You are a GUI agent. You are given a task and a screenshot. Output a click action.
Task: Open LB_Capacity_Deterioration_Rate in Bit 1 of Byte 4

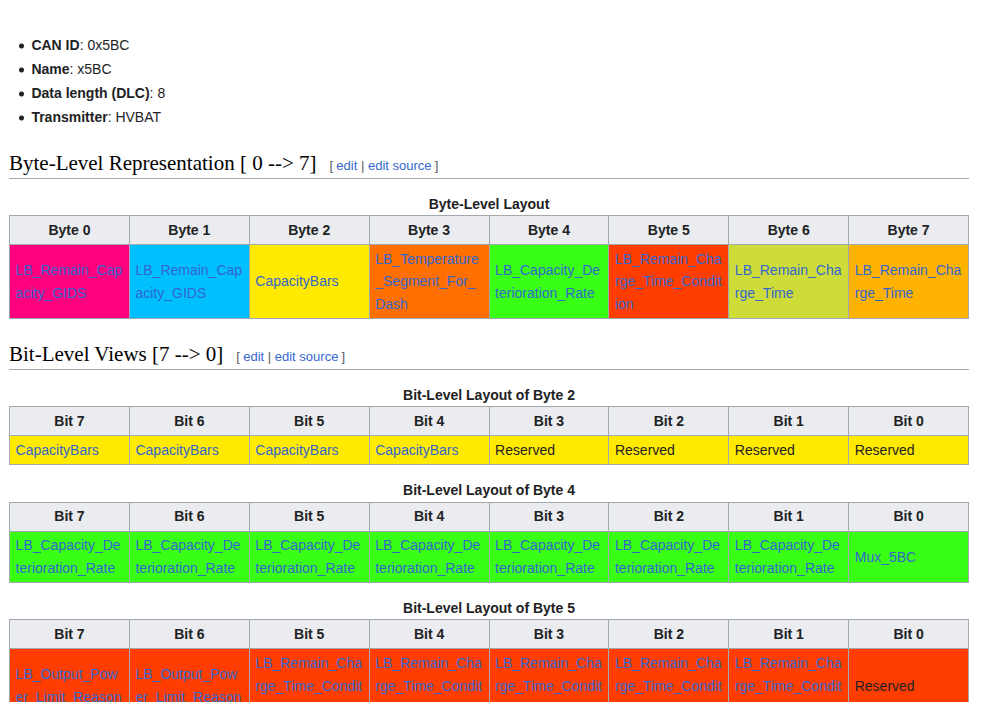point(787,557)
